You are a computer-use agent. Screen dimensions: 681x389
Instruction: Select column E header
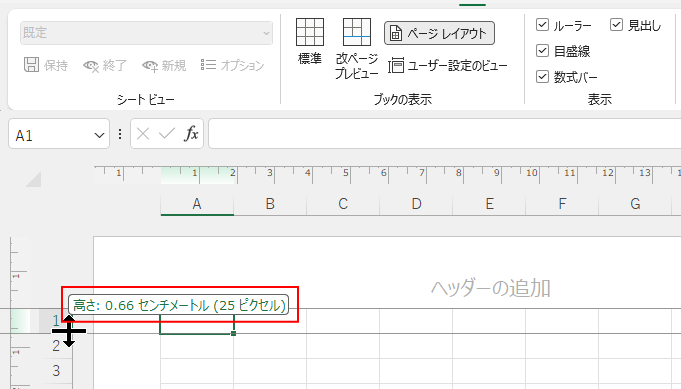coord(489,204)
